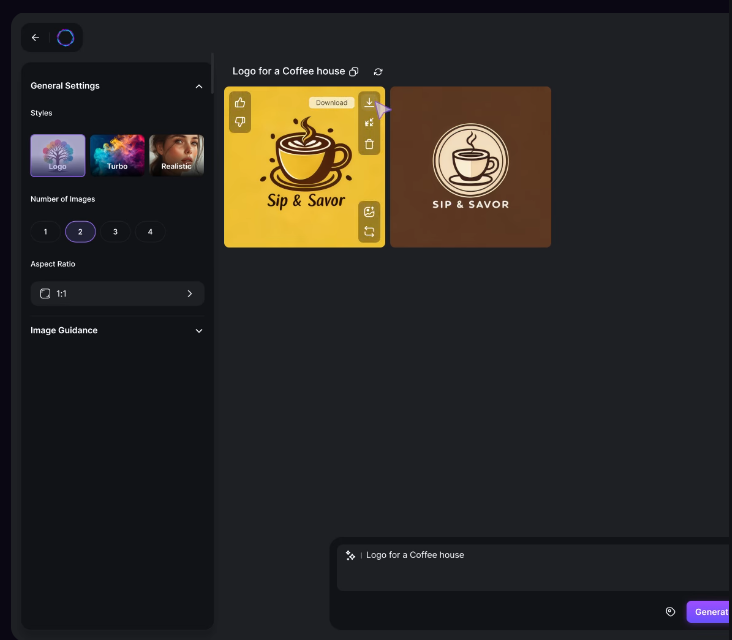Open the 1:1 aspect ratio selector

coord(117,294)
